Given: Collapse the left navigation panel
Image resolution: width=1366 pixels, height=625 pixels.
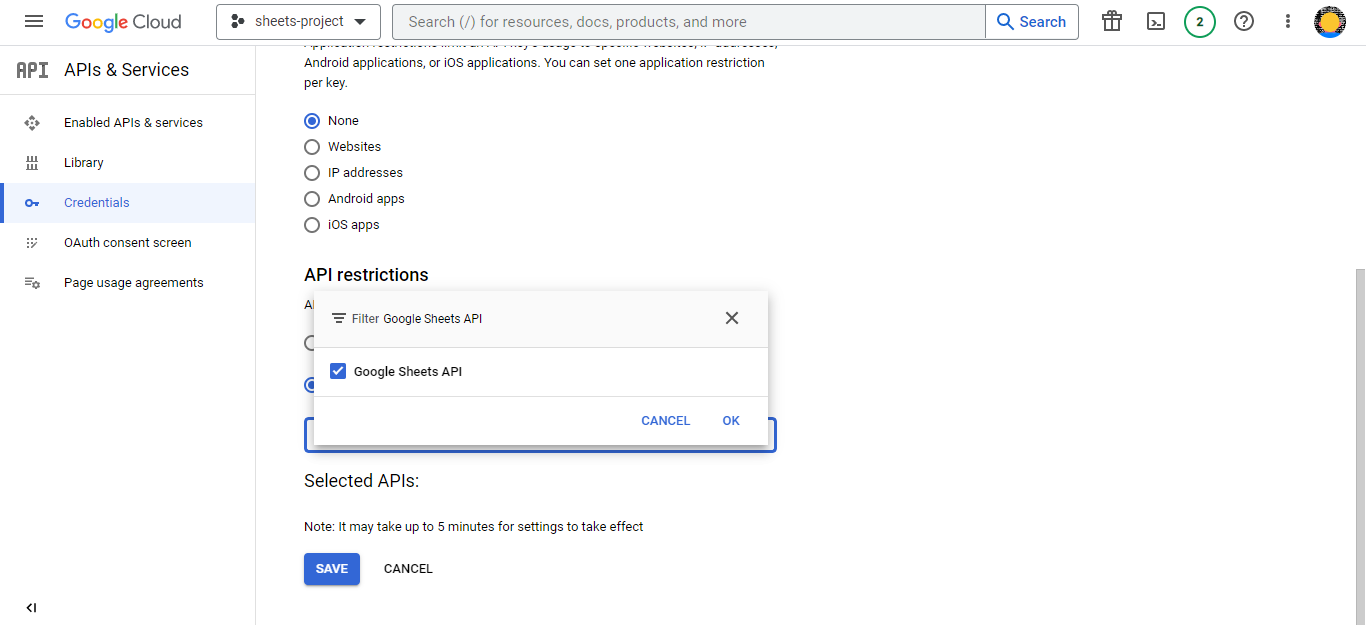Looking at the screenshot, I should (x=32, y=607).
